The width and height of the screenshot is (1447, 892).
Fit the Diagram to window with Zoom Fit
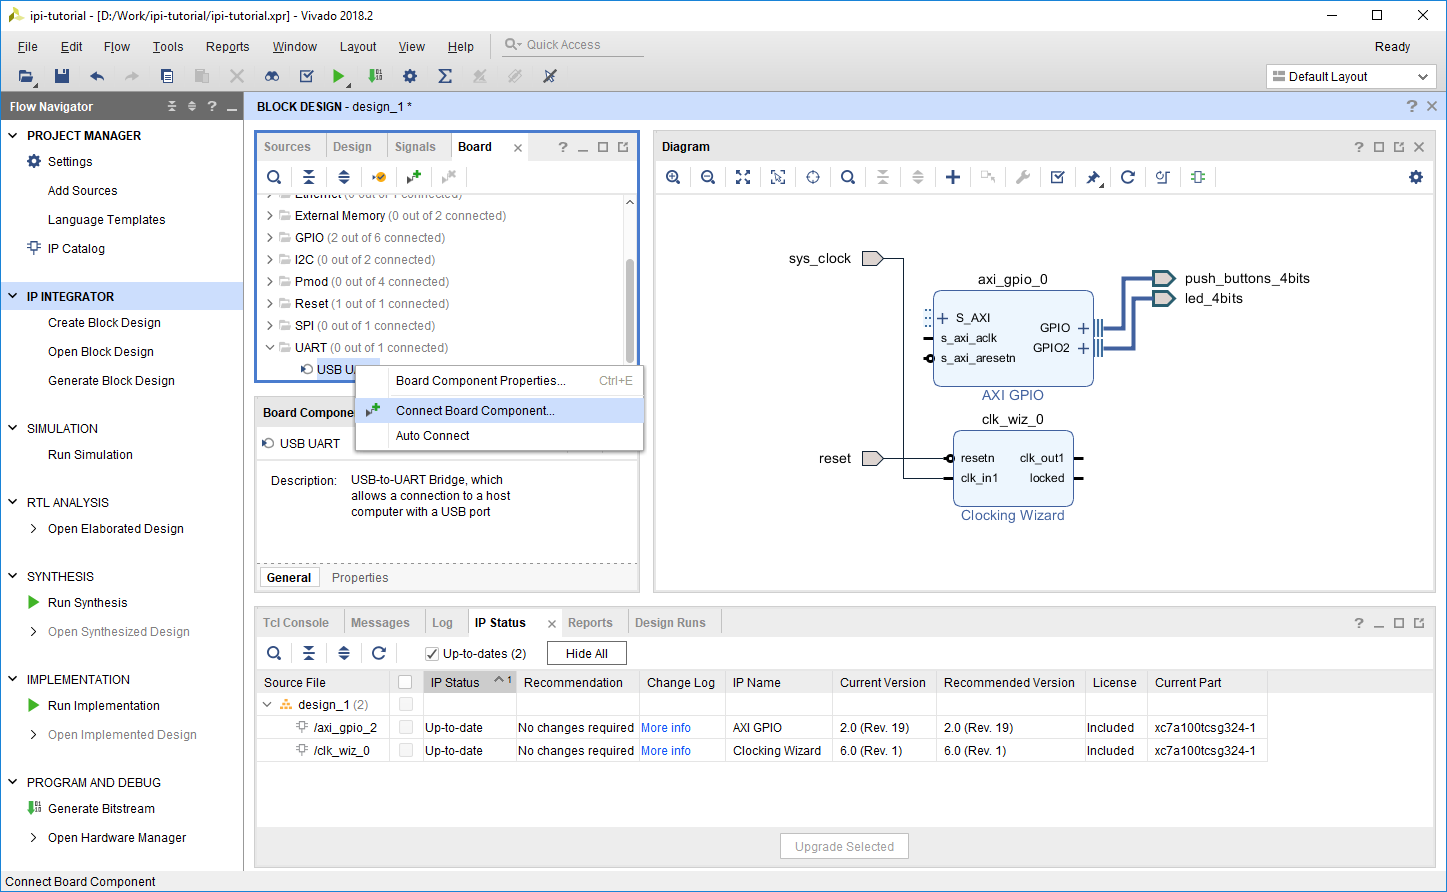[x=743, y=177]
